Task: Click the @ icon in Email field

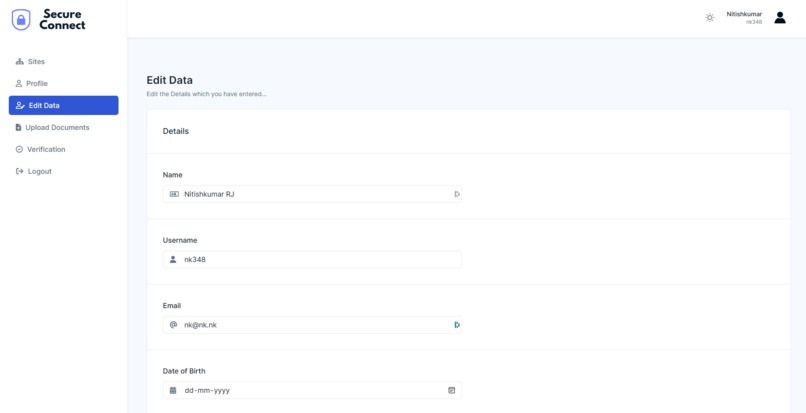Action: (173, 325)
